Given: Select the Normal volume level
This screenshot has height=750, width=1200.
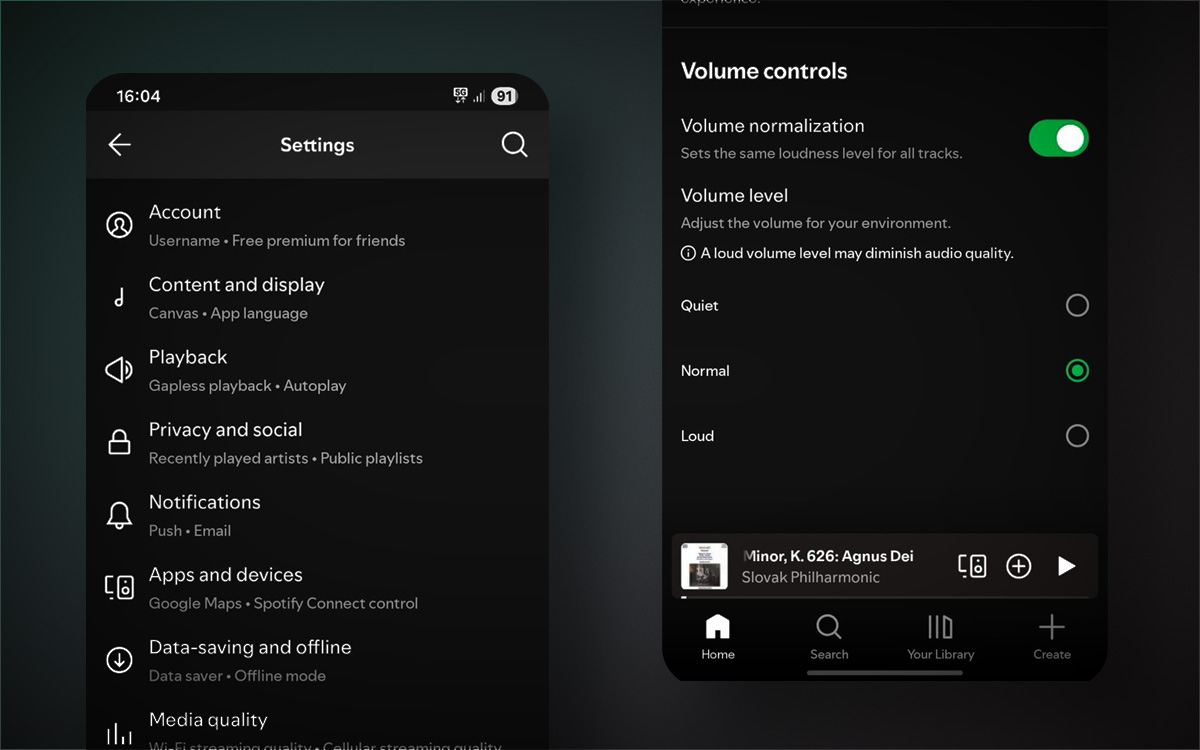Looking at the screenshot, I should pos(1077,371).
